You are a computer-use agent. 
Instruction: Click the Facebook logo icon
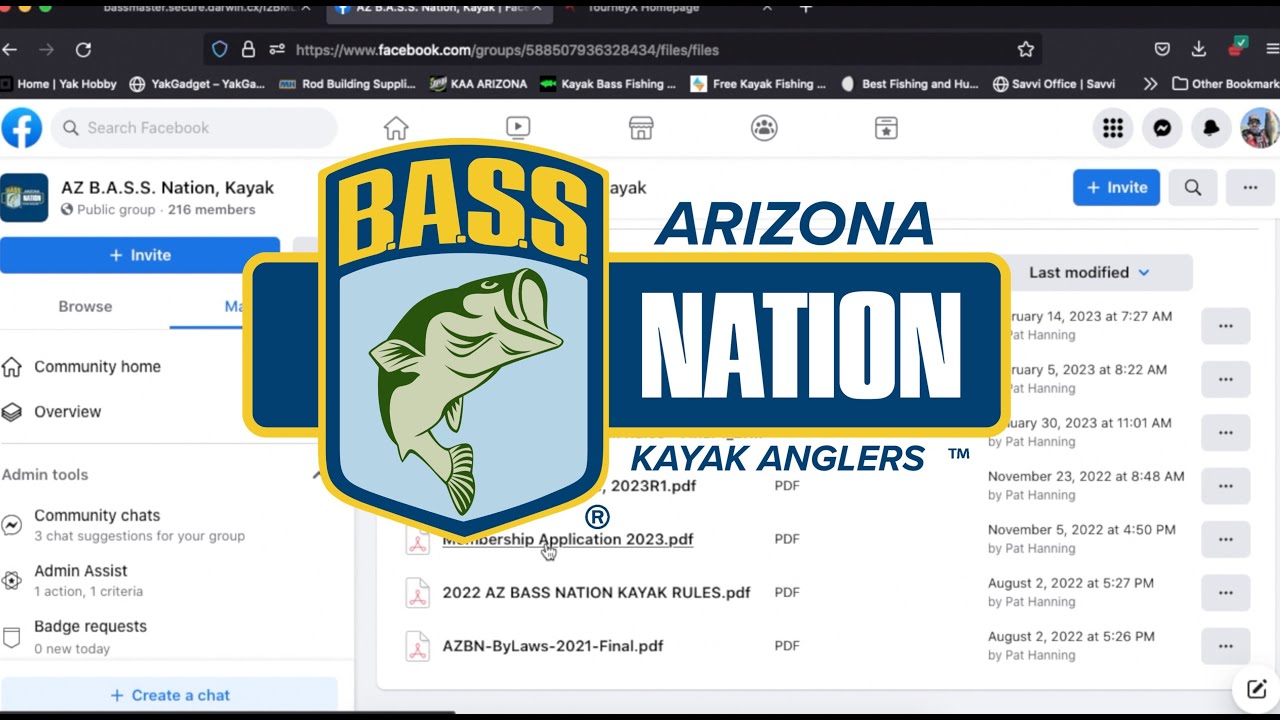click(21, 128)
